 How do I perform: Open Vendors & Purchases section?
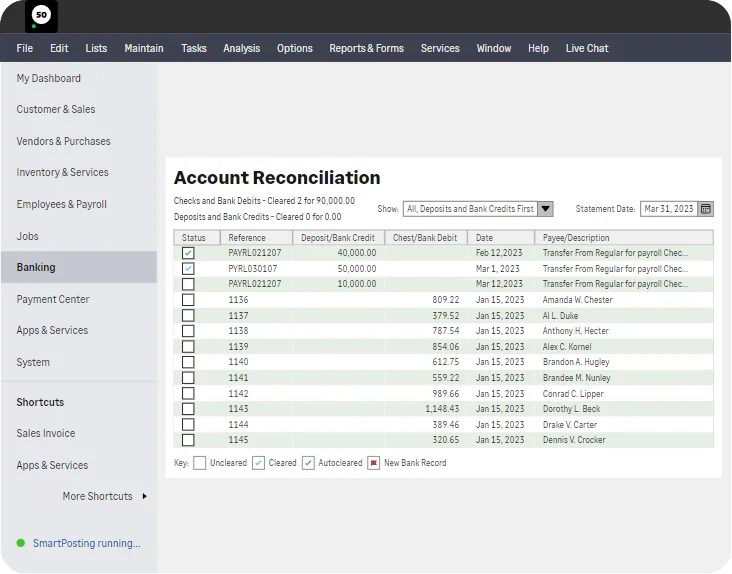(x=63, y=141)
